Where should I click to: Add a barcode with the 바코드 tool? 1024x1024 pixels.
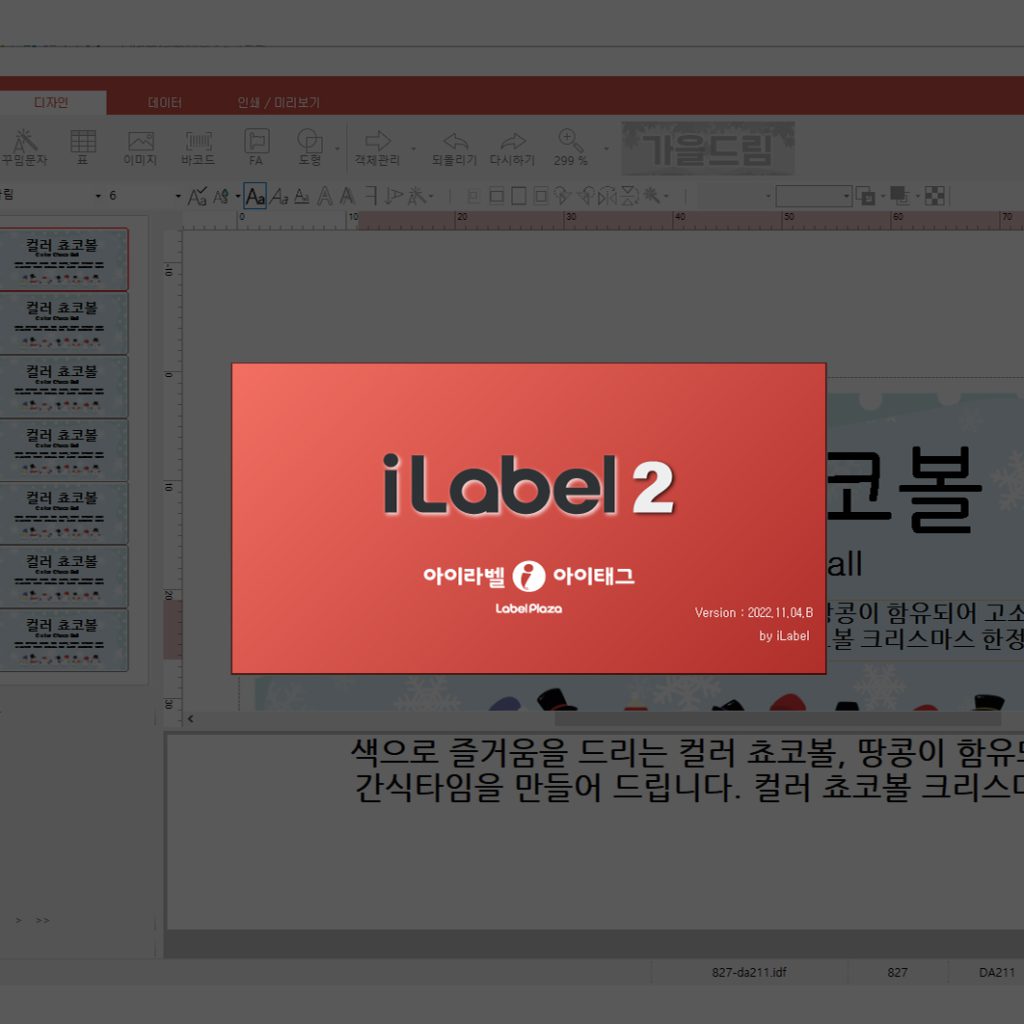pyautogui.click(x=198, y=148)
